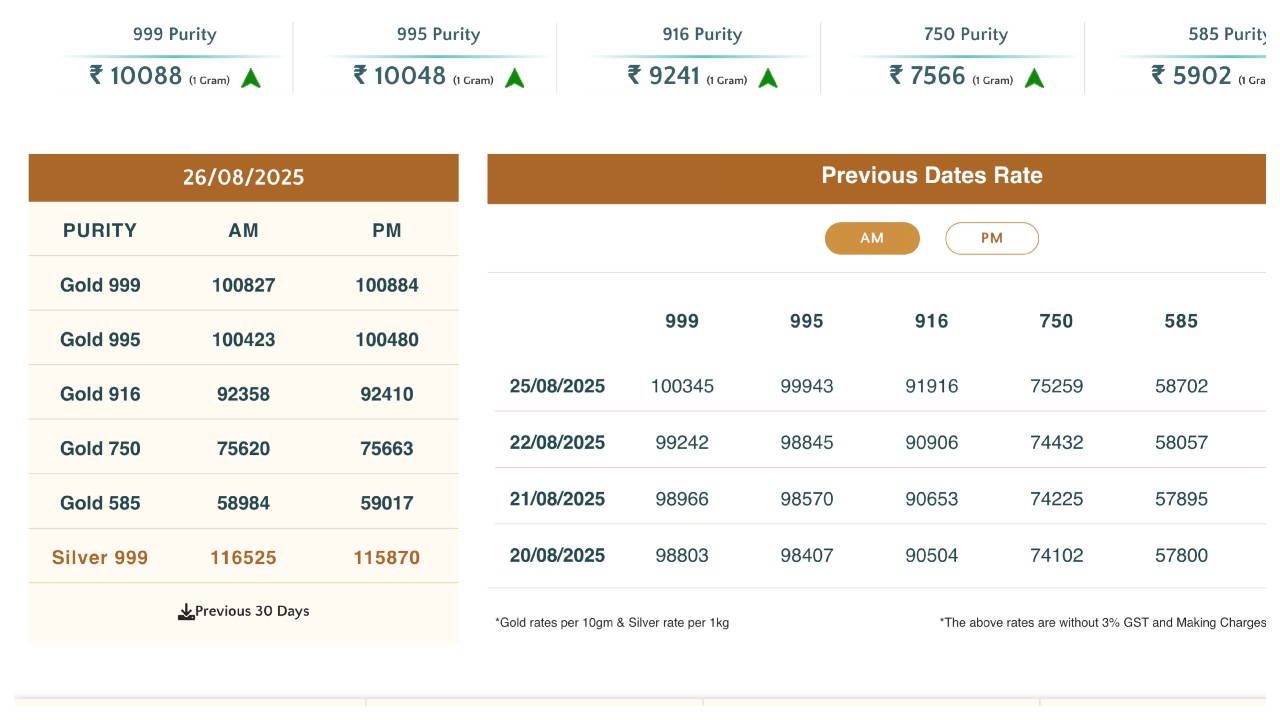Select the 20/08/2025 date row
1280x720 pixels.
pyautogui.click(x=557, y=555)
